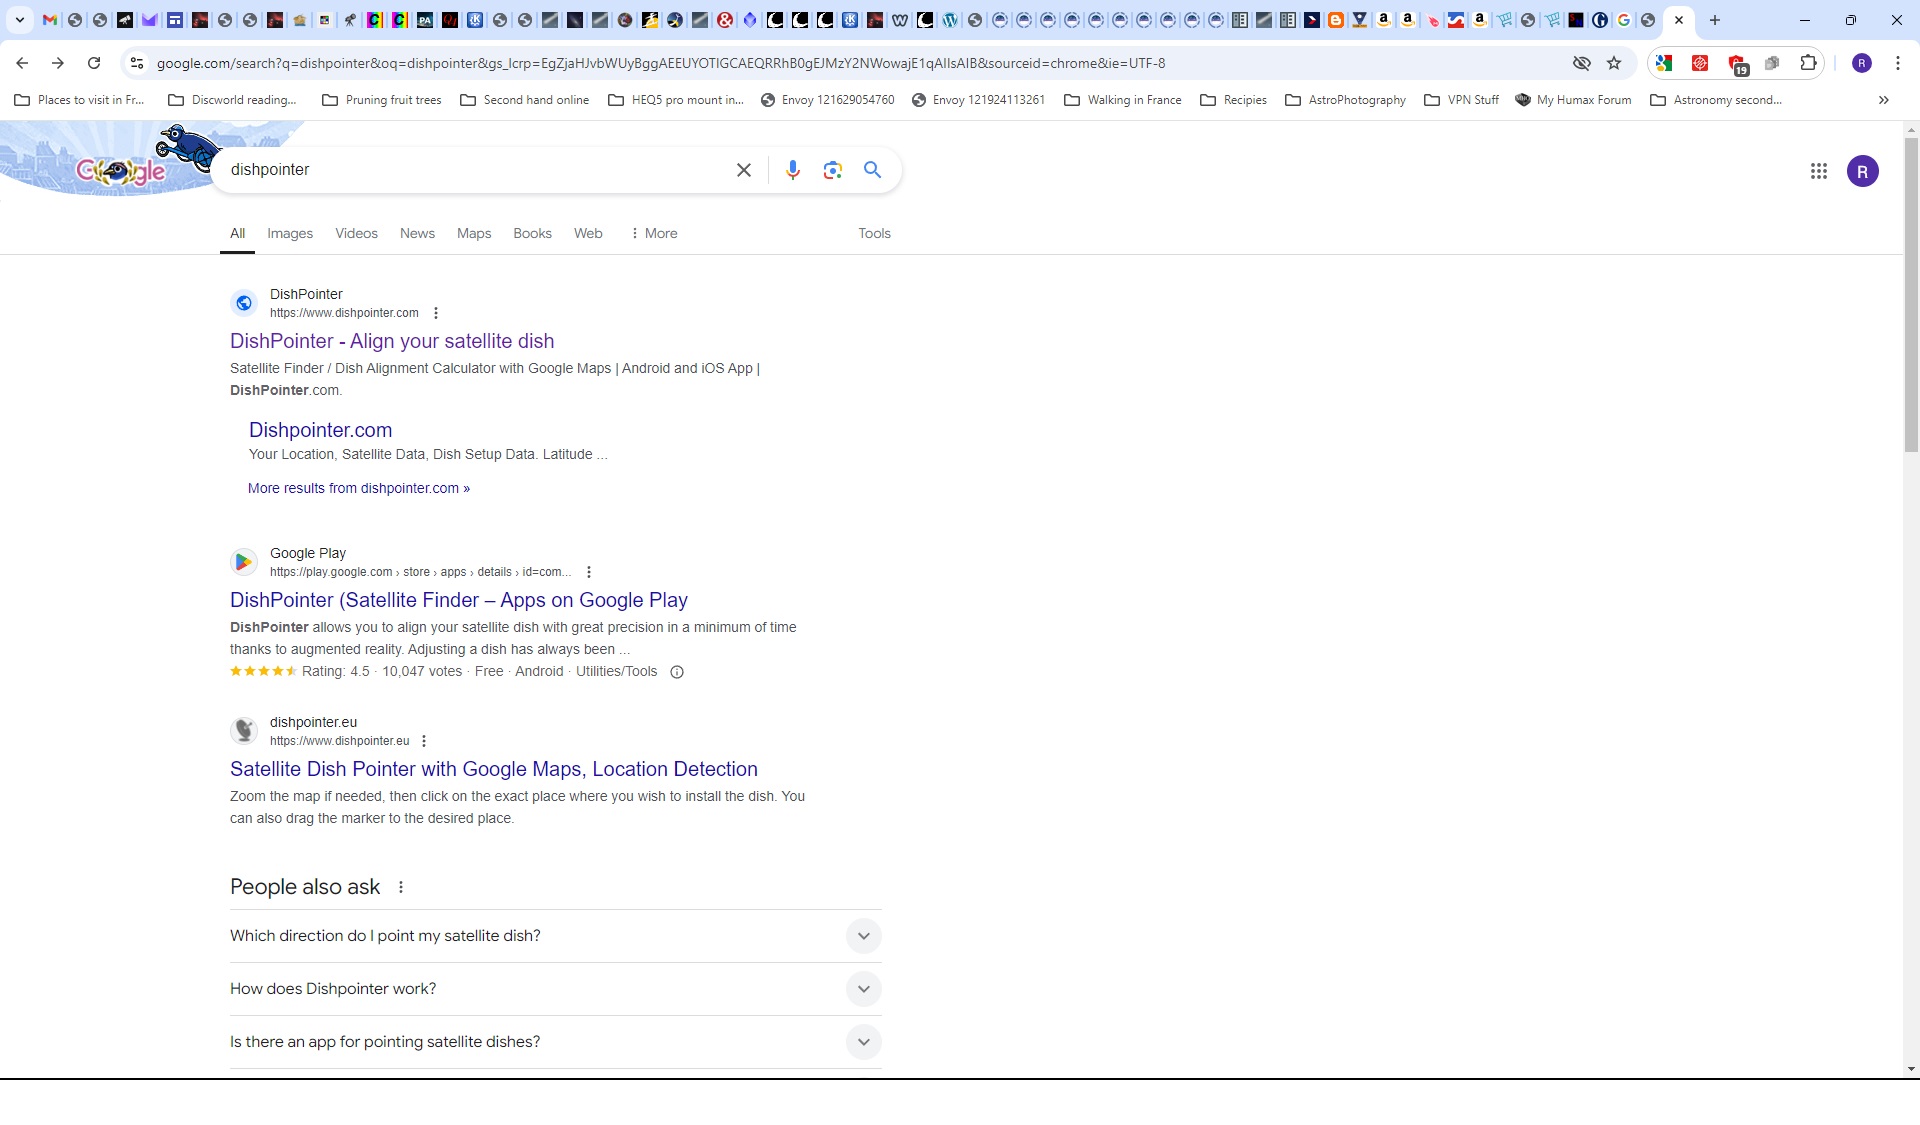The image size is (1920, 1125).
Task: Go back to the previous page
Action: [x=22, y=63]
